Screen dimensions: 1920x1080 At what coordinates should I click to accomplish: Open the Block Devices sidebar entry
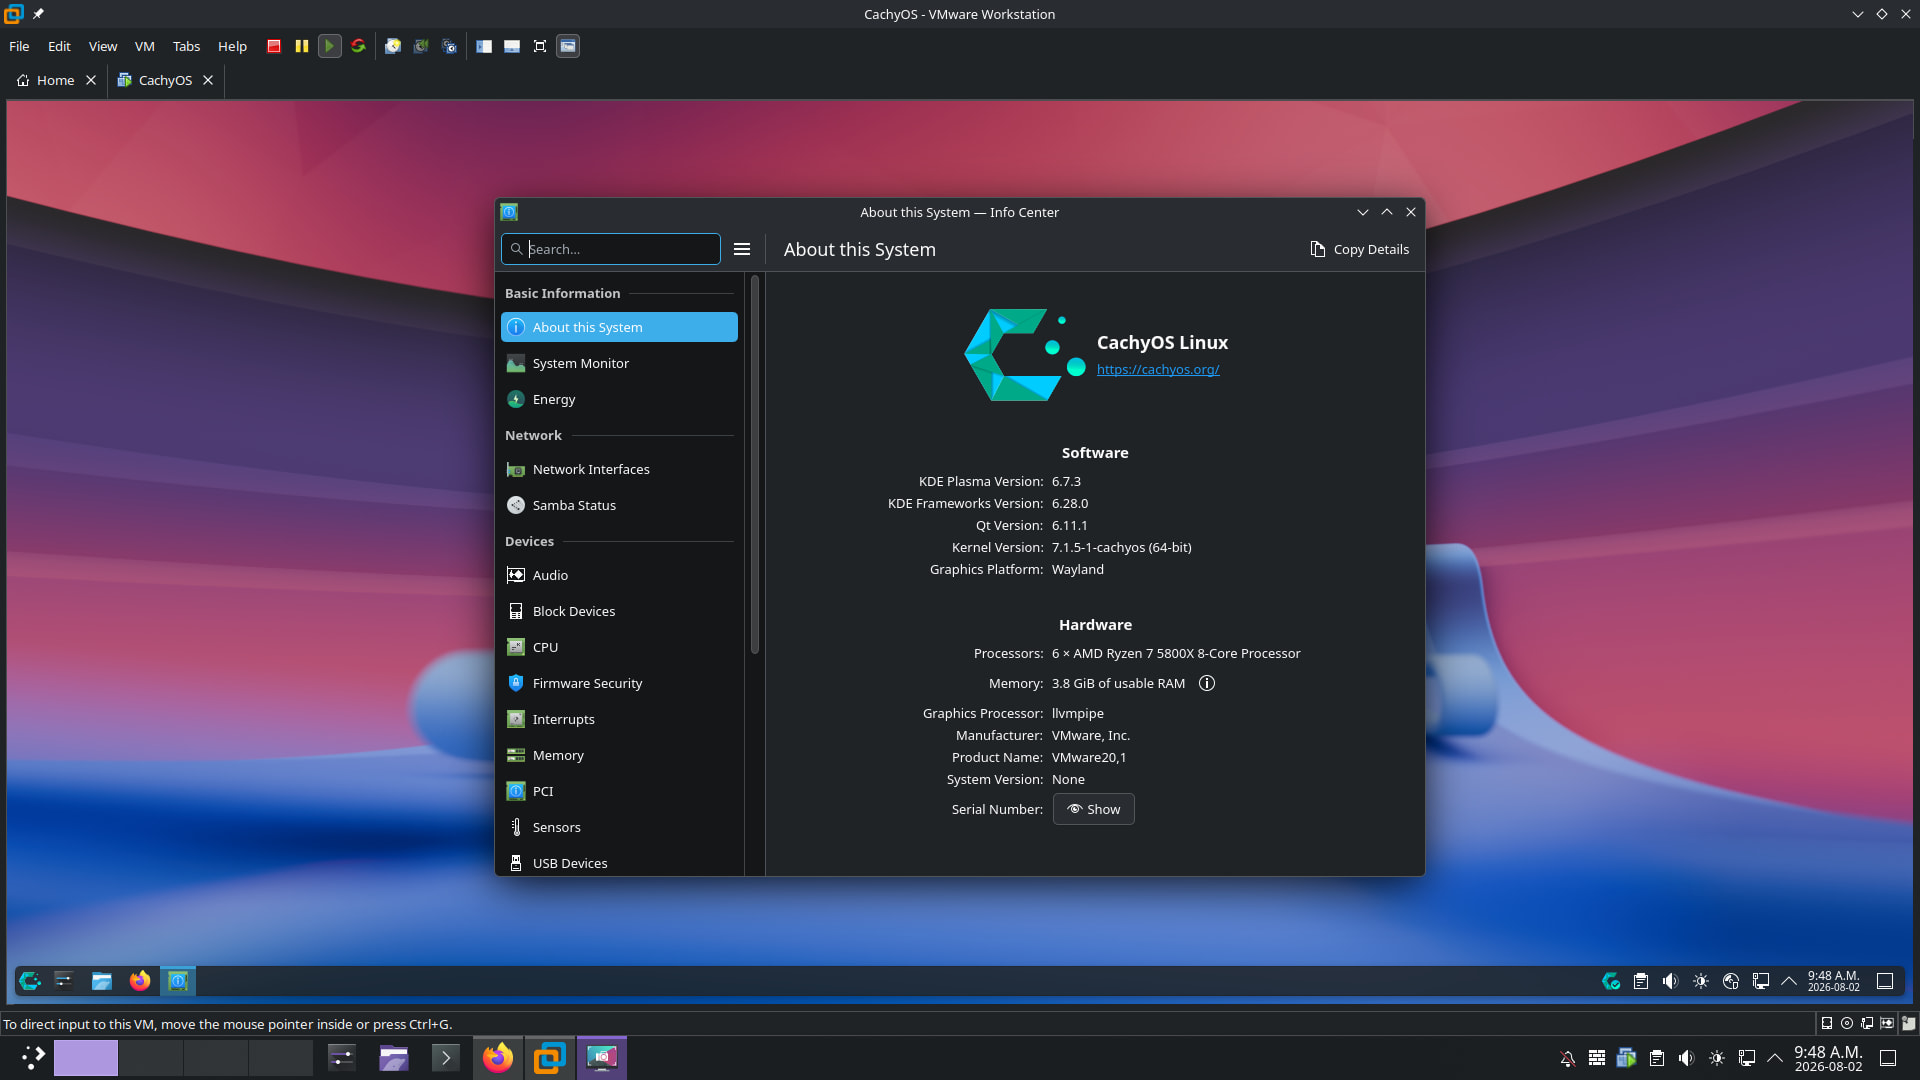click(x=619, y=611)
